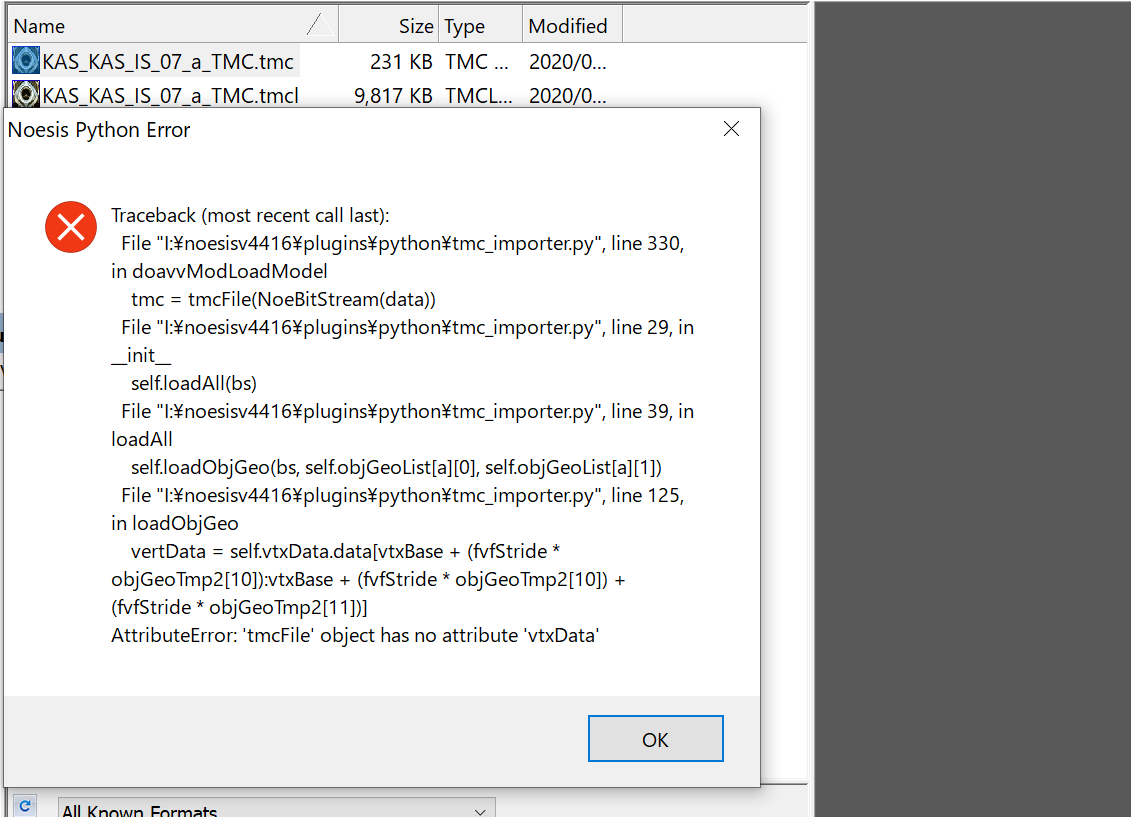This screenshot has width=1131, height=817.
Task: Click the 9,817 KB size cell
Action: click(393, 96)
